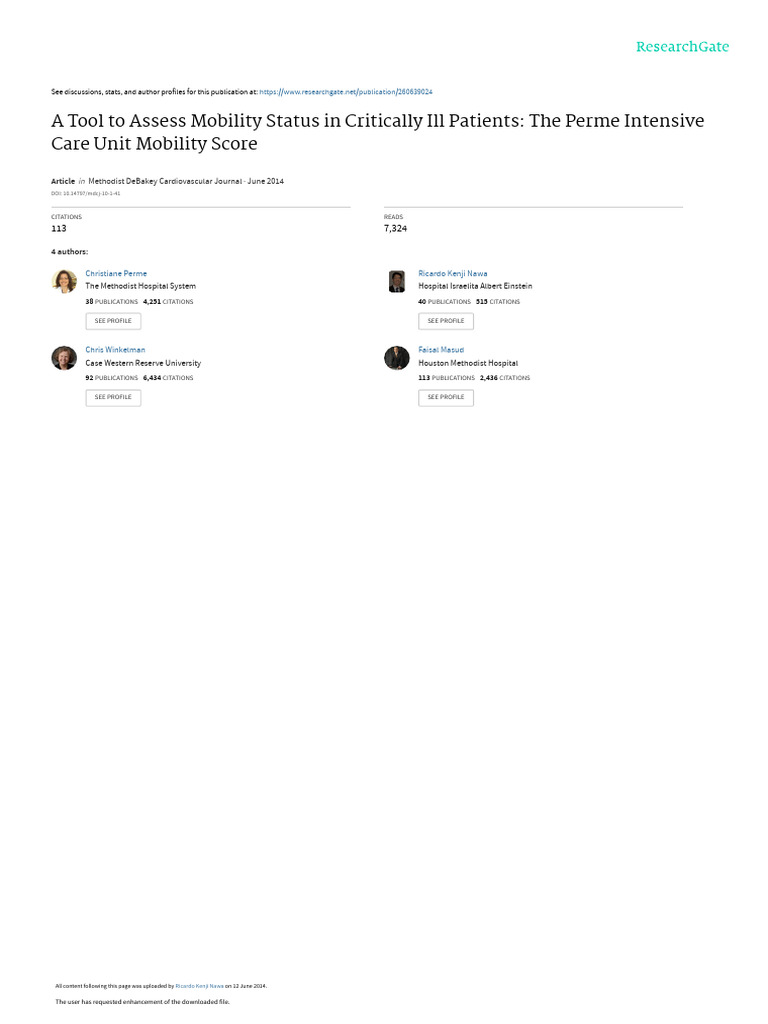This screenshot has width=768, height=1024.
Task: Click the 7,324 reads count
Action: pos(395,229)
